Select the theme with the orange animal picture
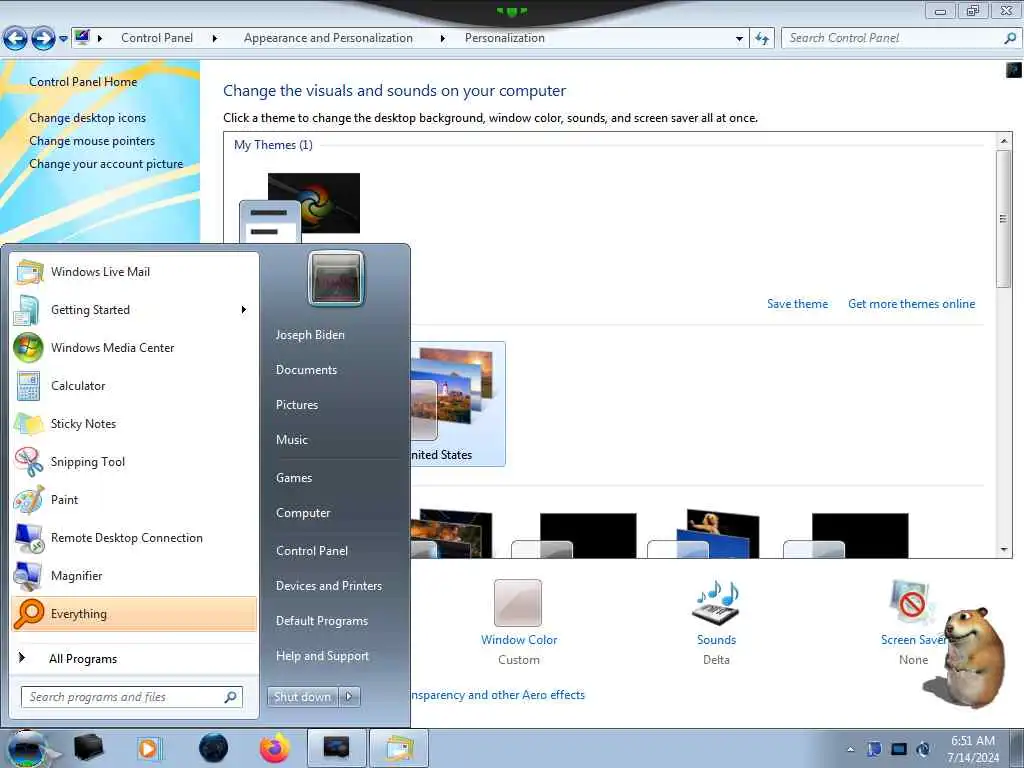Viewport: 1024px width, 768px height. tap(703, 534)
